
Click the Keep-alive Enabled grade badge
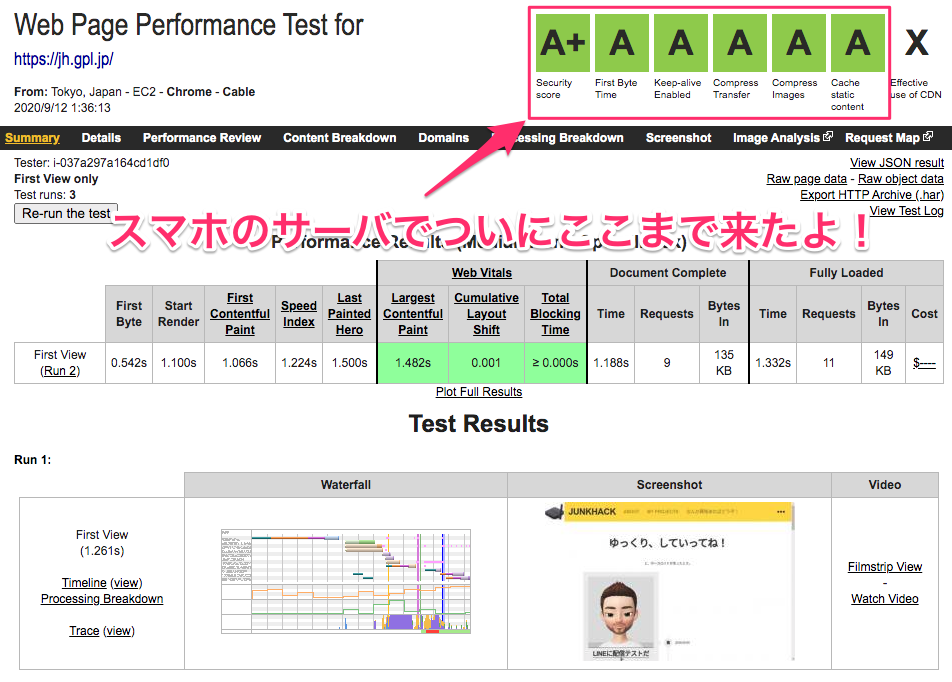(x=680, y=43)
